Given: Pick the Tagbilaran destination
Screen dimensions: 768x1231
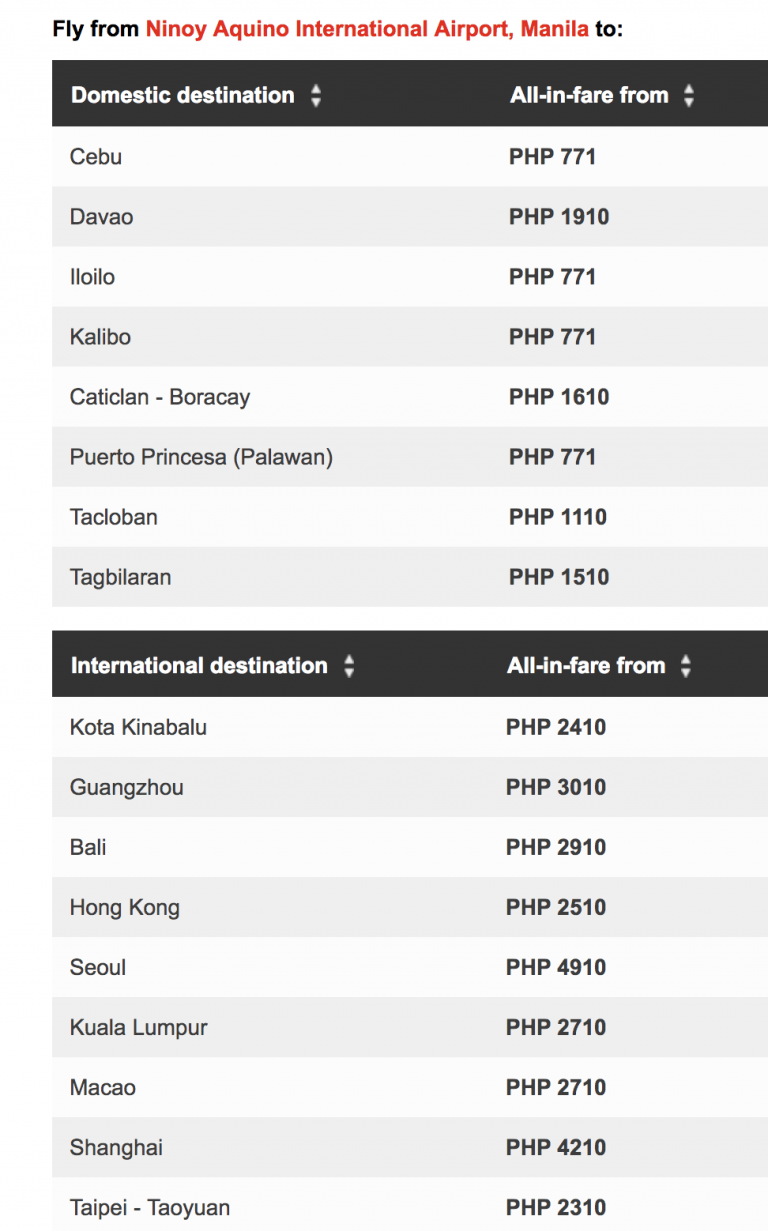Looking at the screenshot, I should coord(120,577).
